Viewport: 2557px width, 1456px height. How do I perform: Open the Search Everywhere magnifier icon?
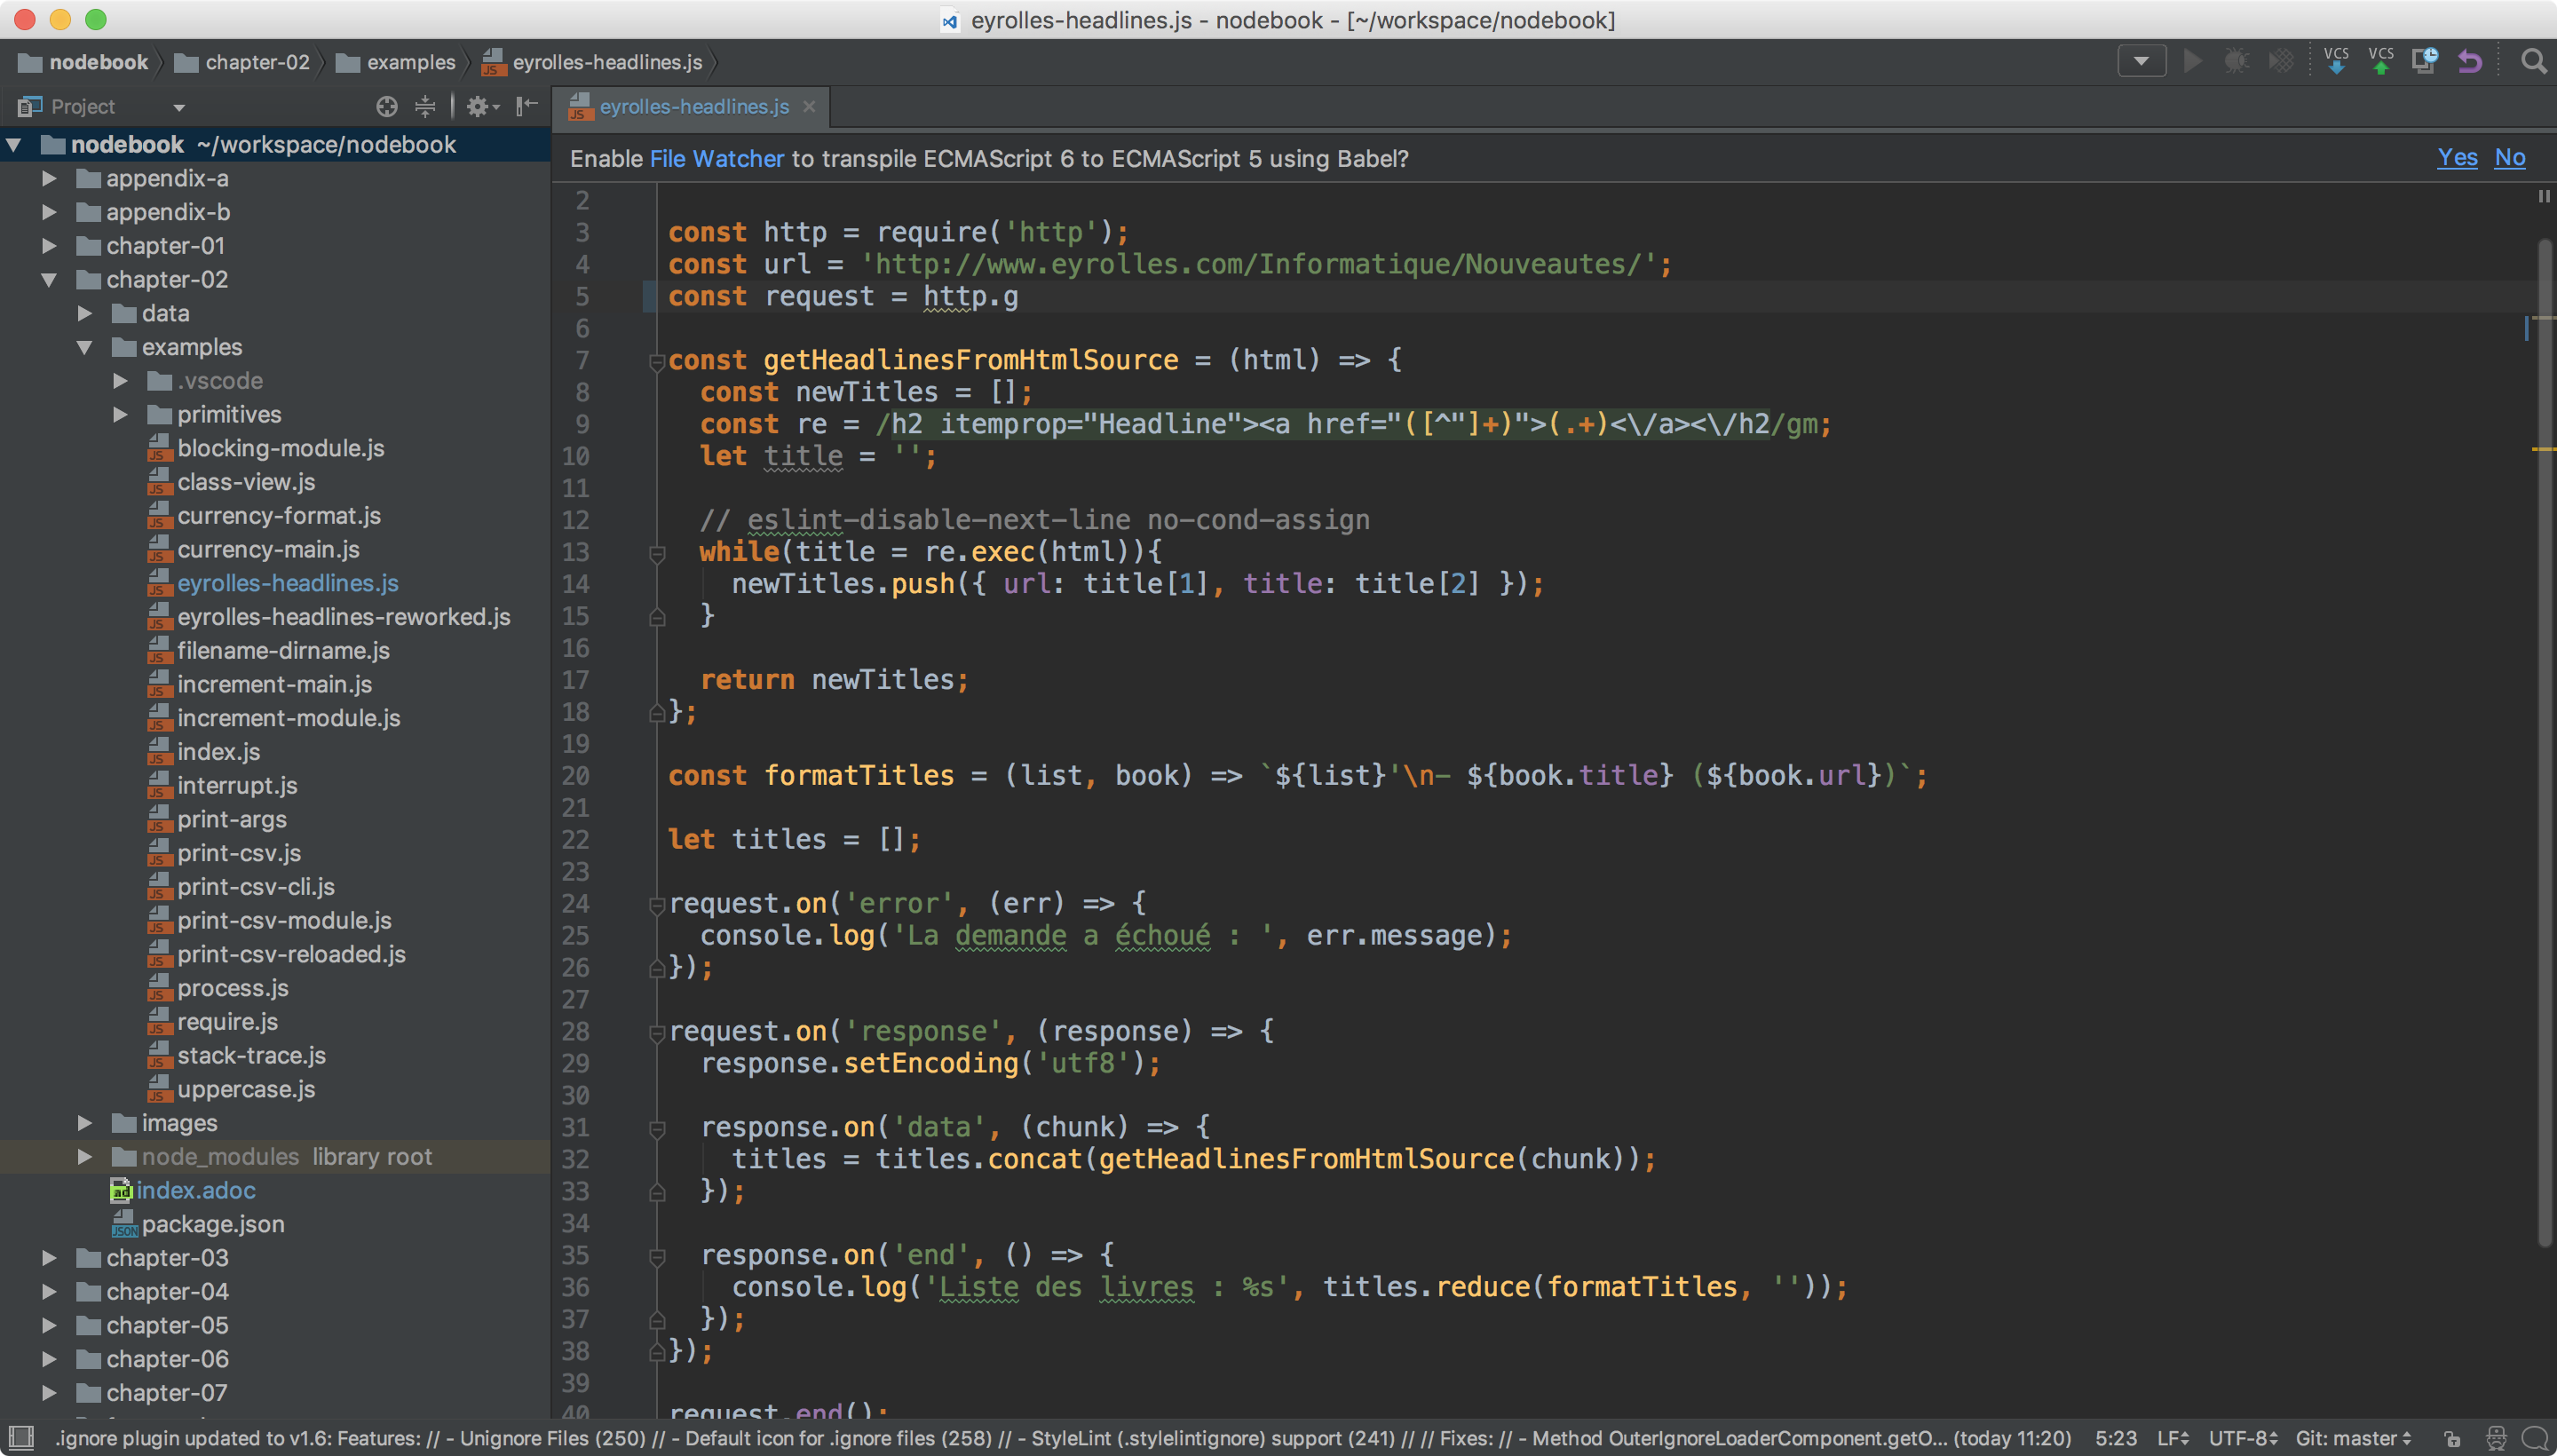coord(2535,61)
